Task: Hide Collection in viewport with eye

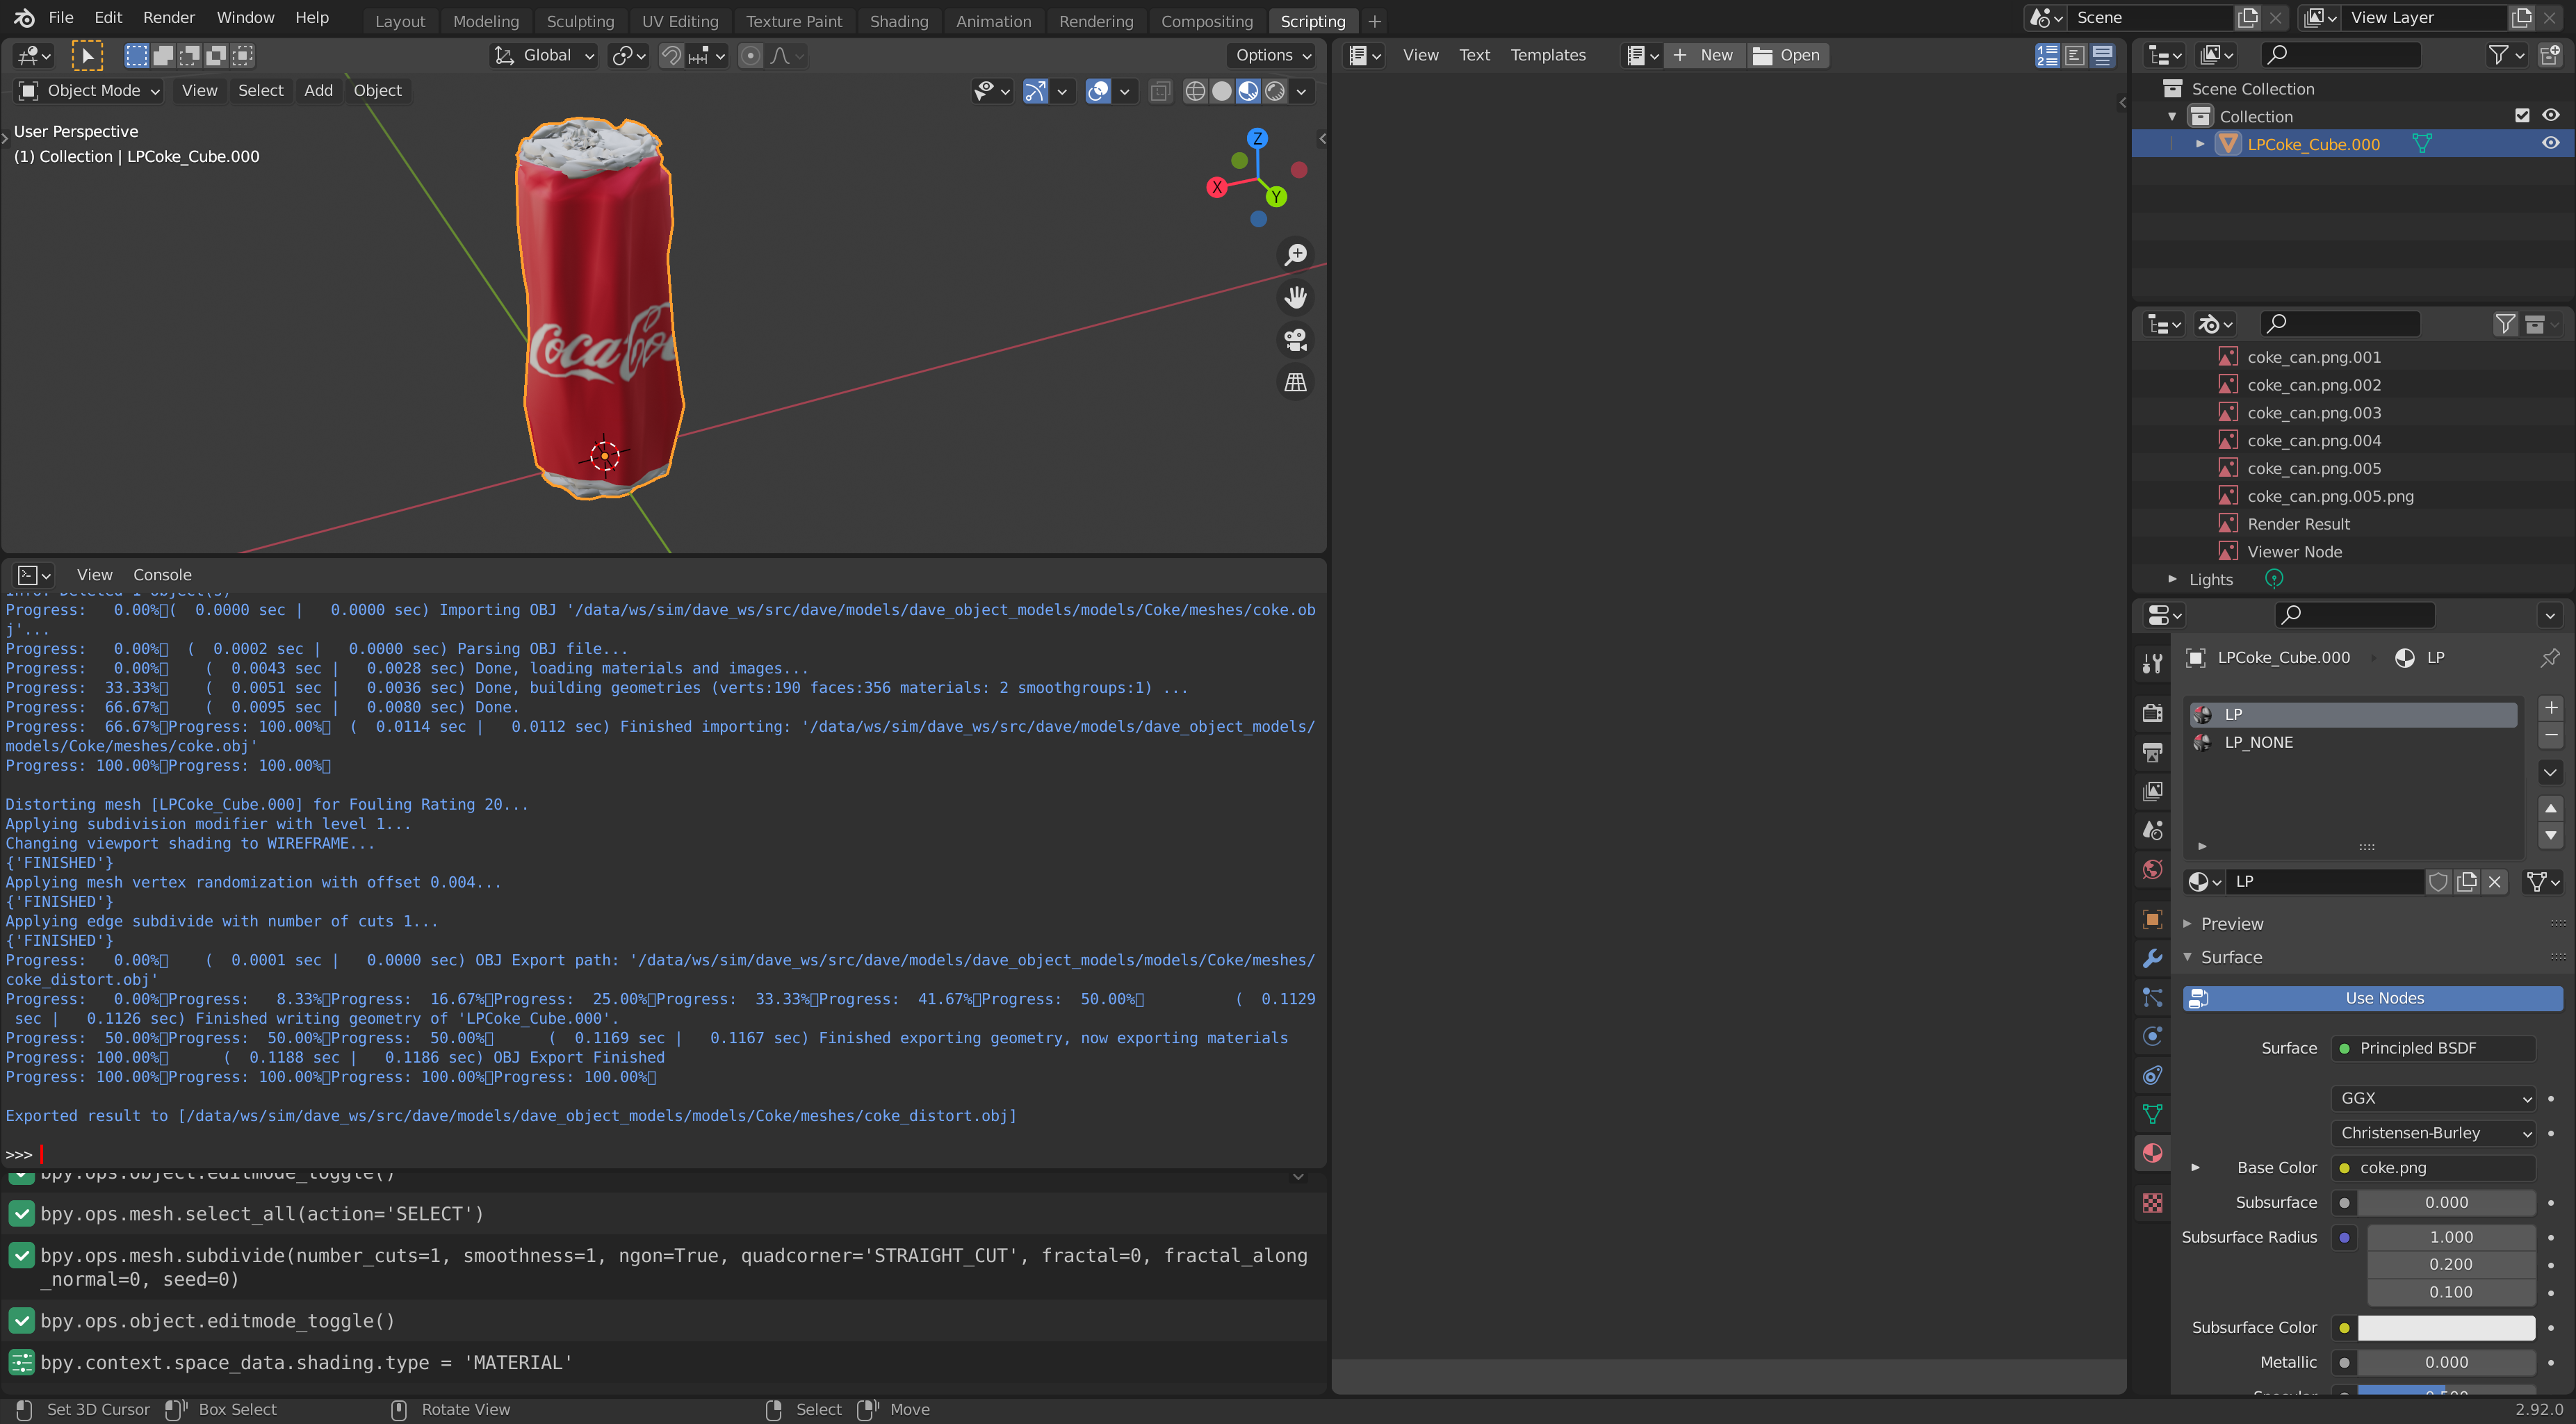Action: coord(2551,116)
